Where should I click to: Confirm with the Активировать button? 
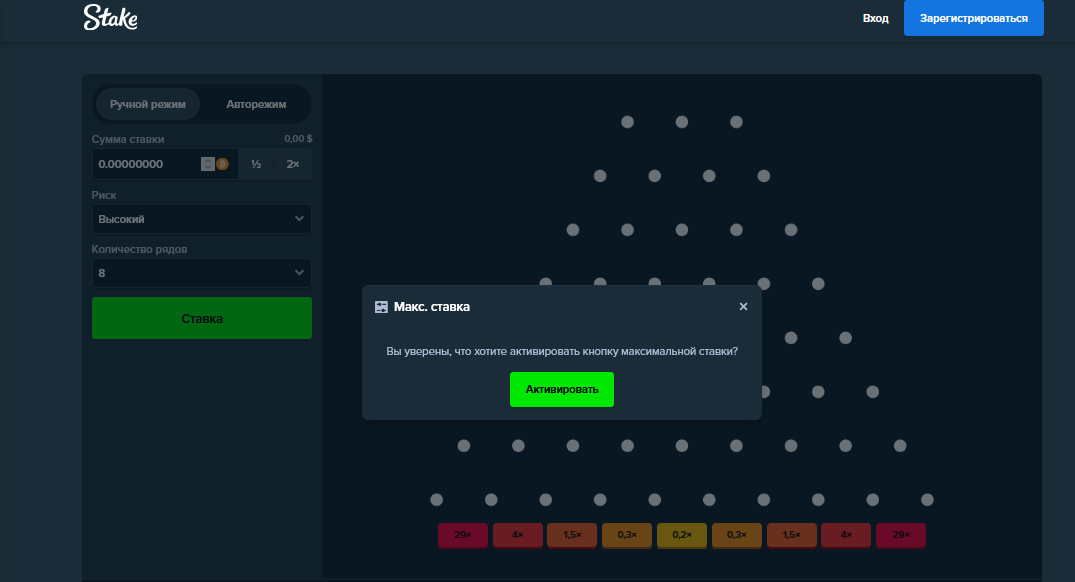click(562, 389)
